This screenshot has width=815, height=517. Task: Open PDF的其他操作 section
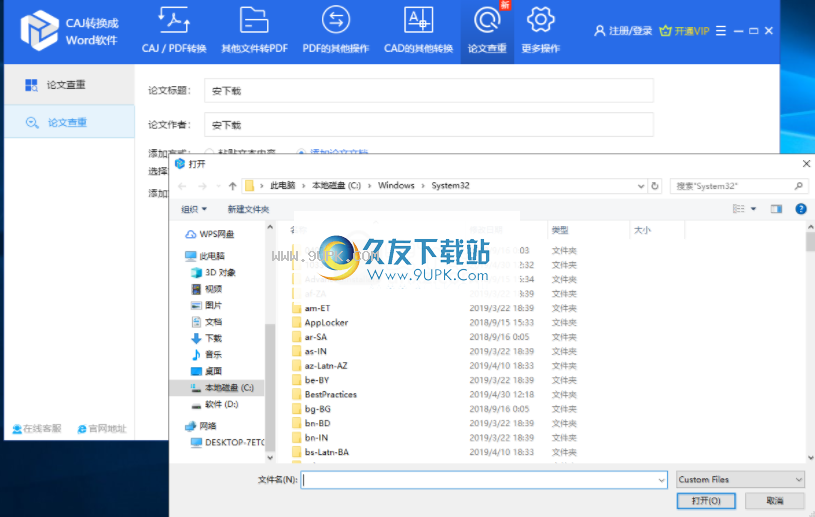[x=336, y=31]
